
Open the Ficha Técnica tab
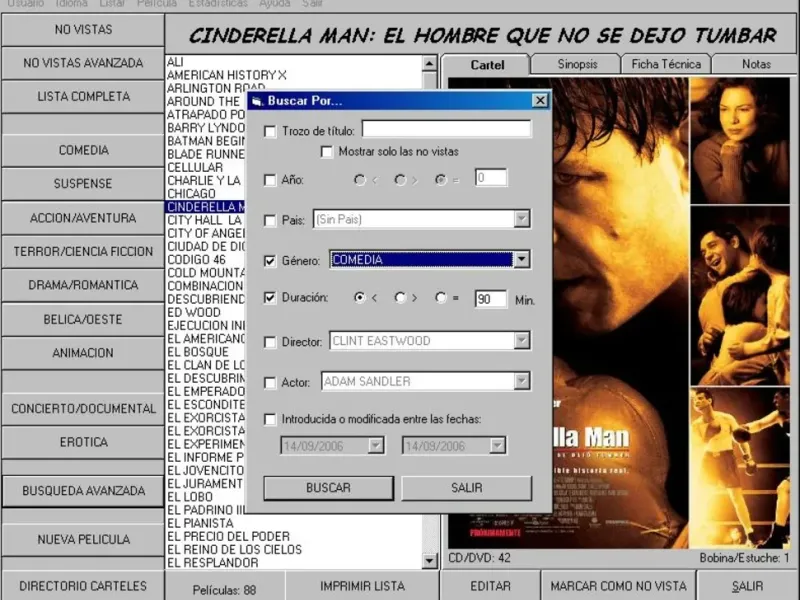(x=666, y=64)
